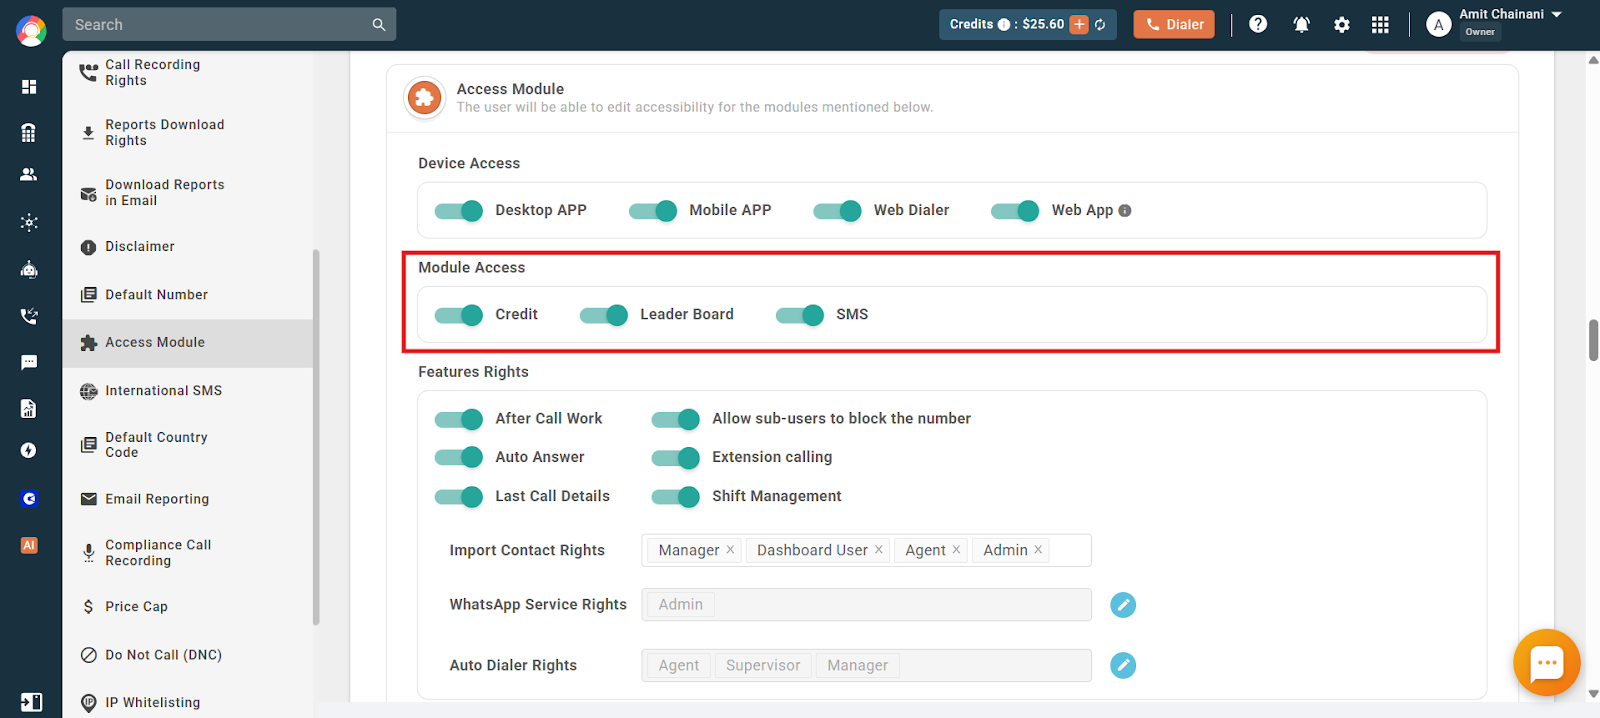Image resolution: width=1600 pixels, height=718 pixels.
Task: Open Disclaimer settings
Action: pos(188,246)
